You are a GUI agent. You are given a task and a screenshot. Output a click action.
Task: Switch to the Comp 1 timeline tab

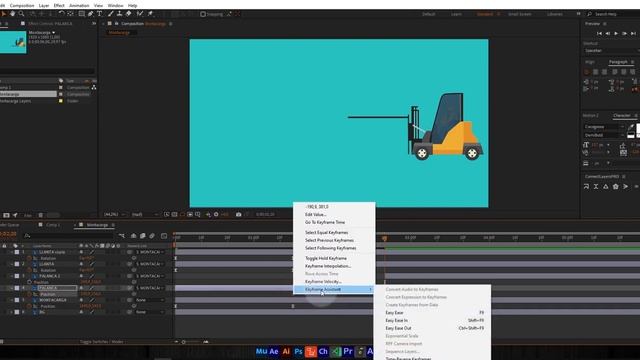tap(53, 225)
